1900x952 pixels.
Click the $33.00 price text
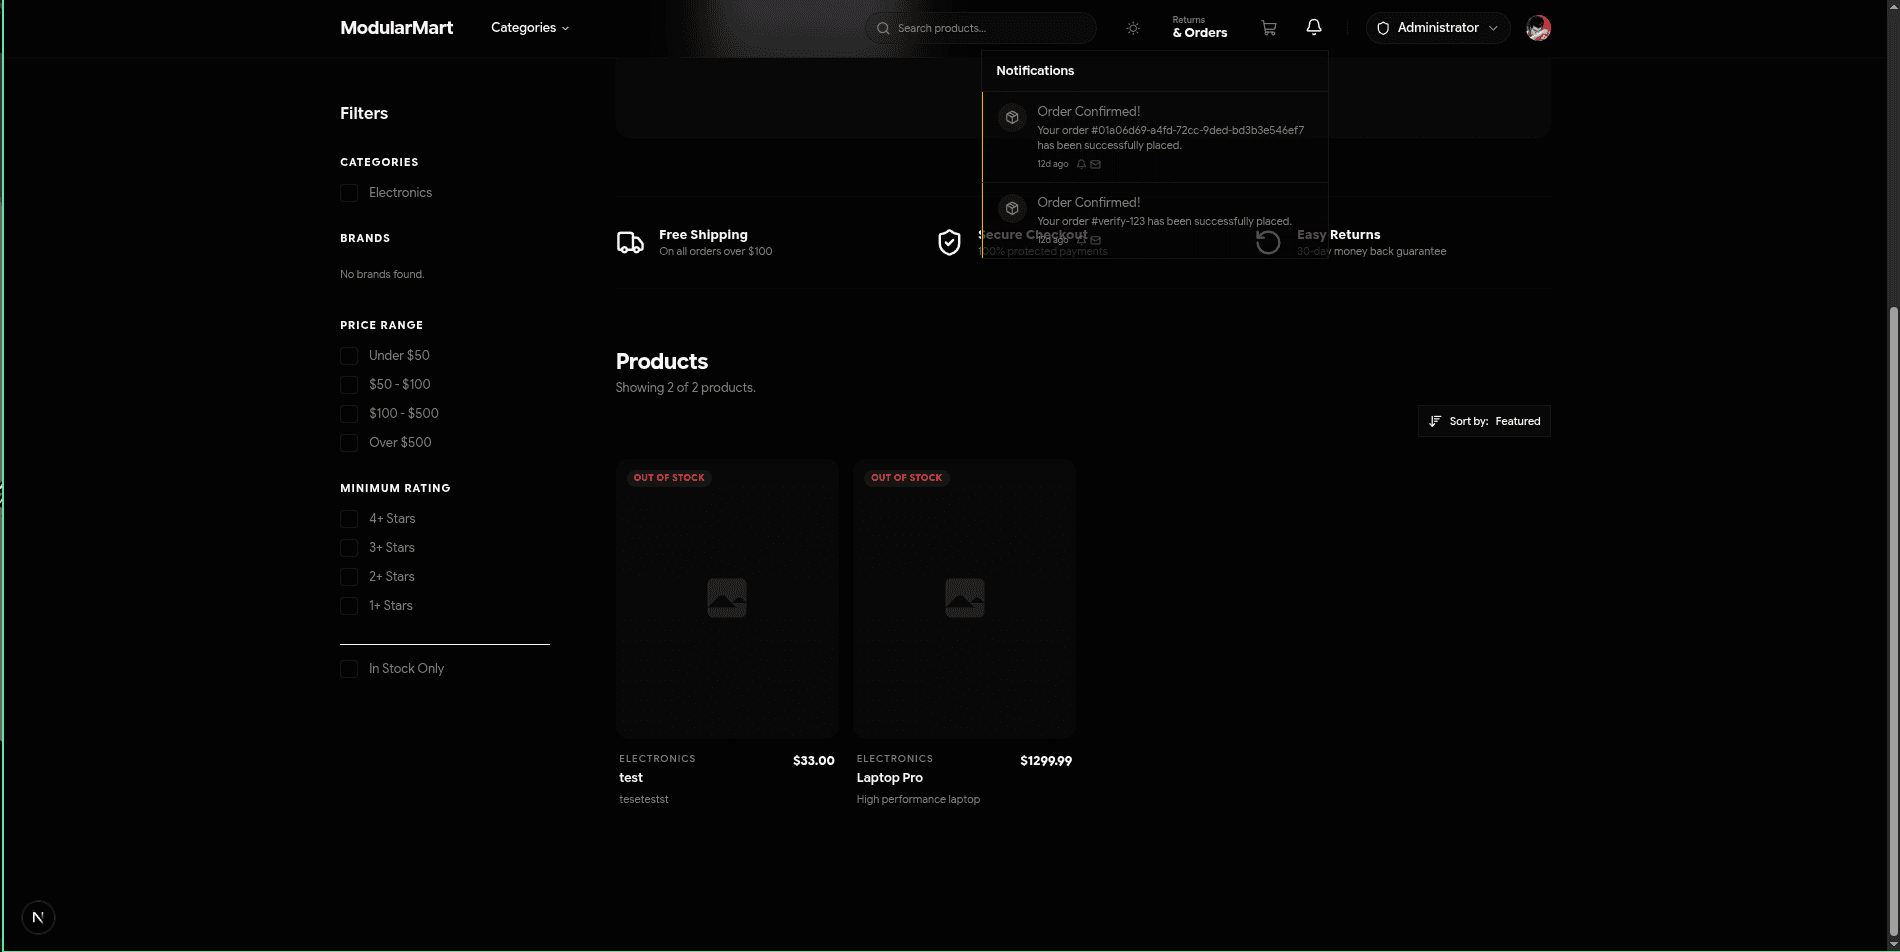[814, 761]
